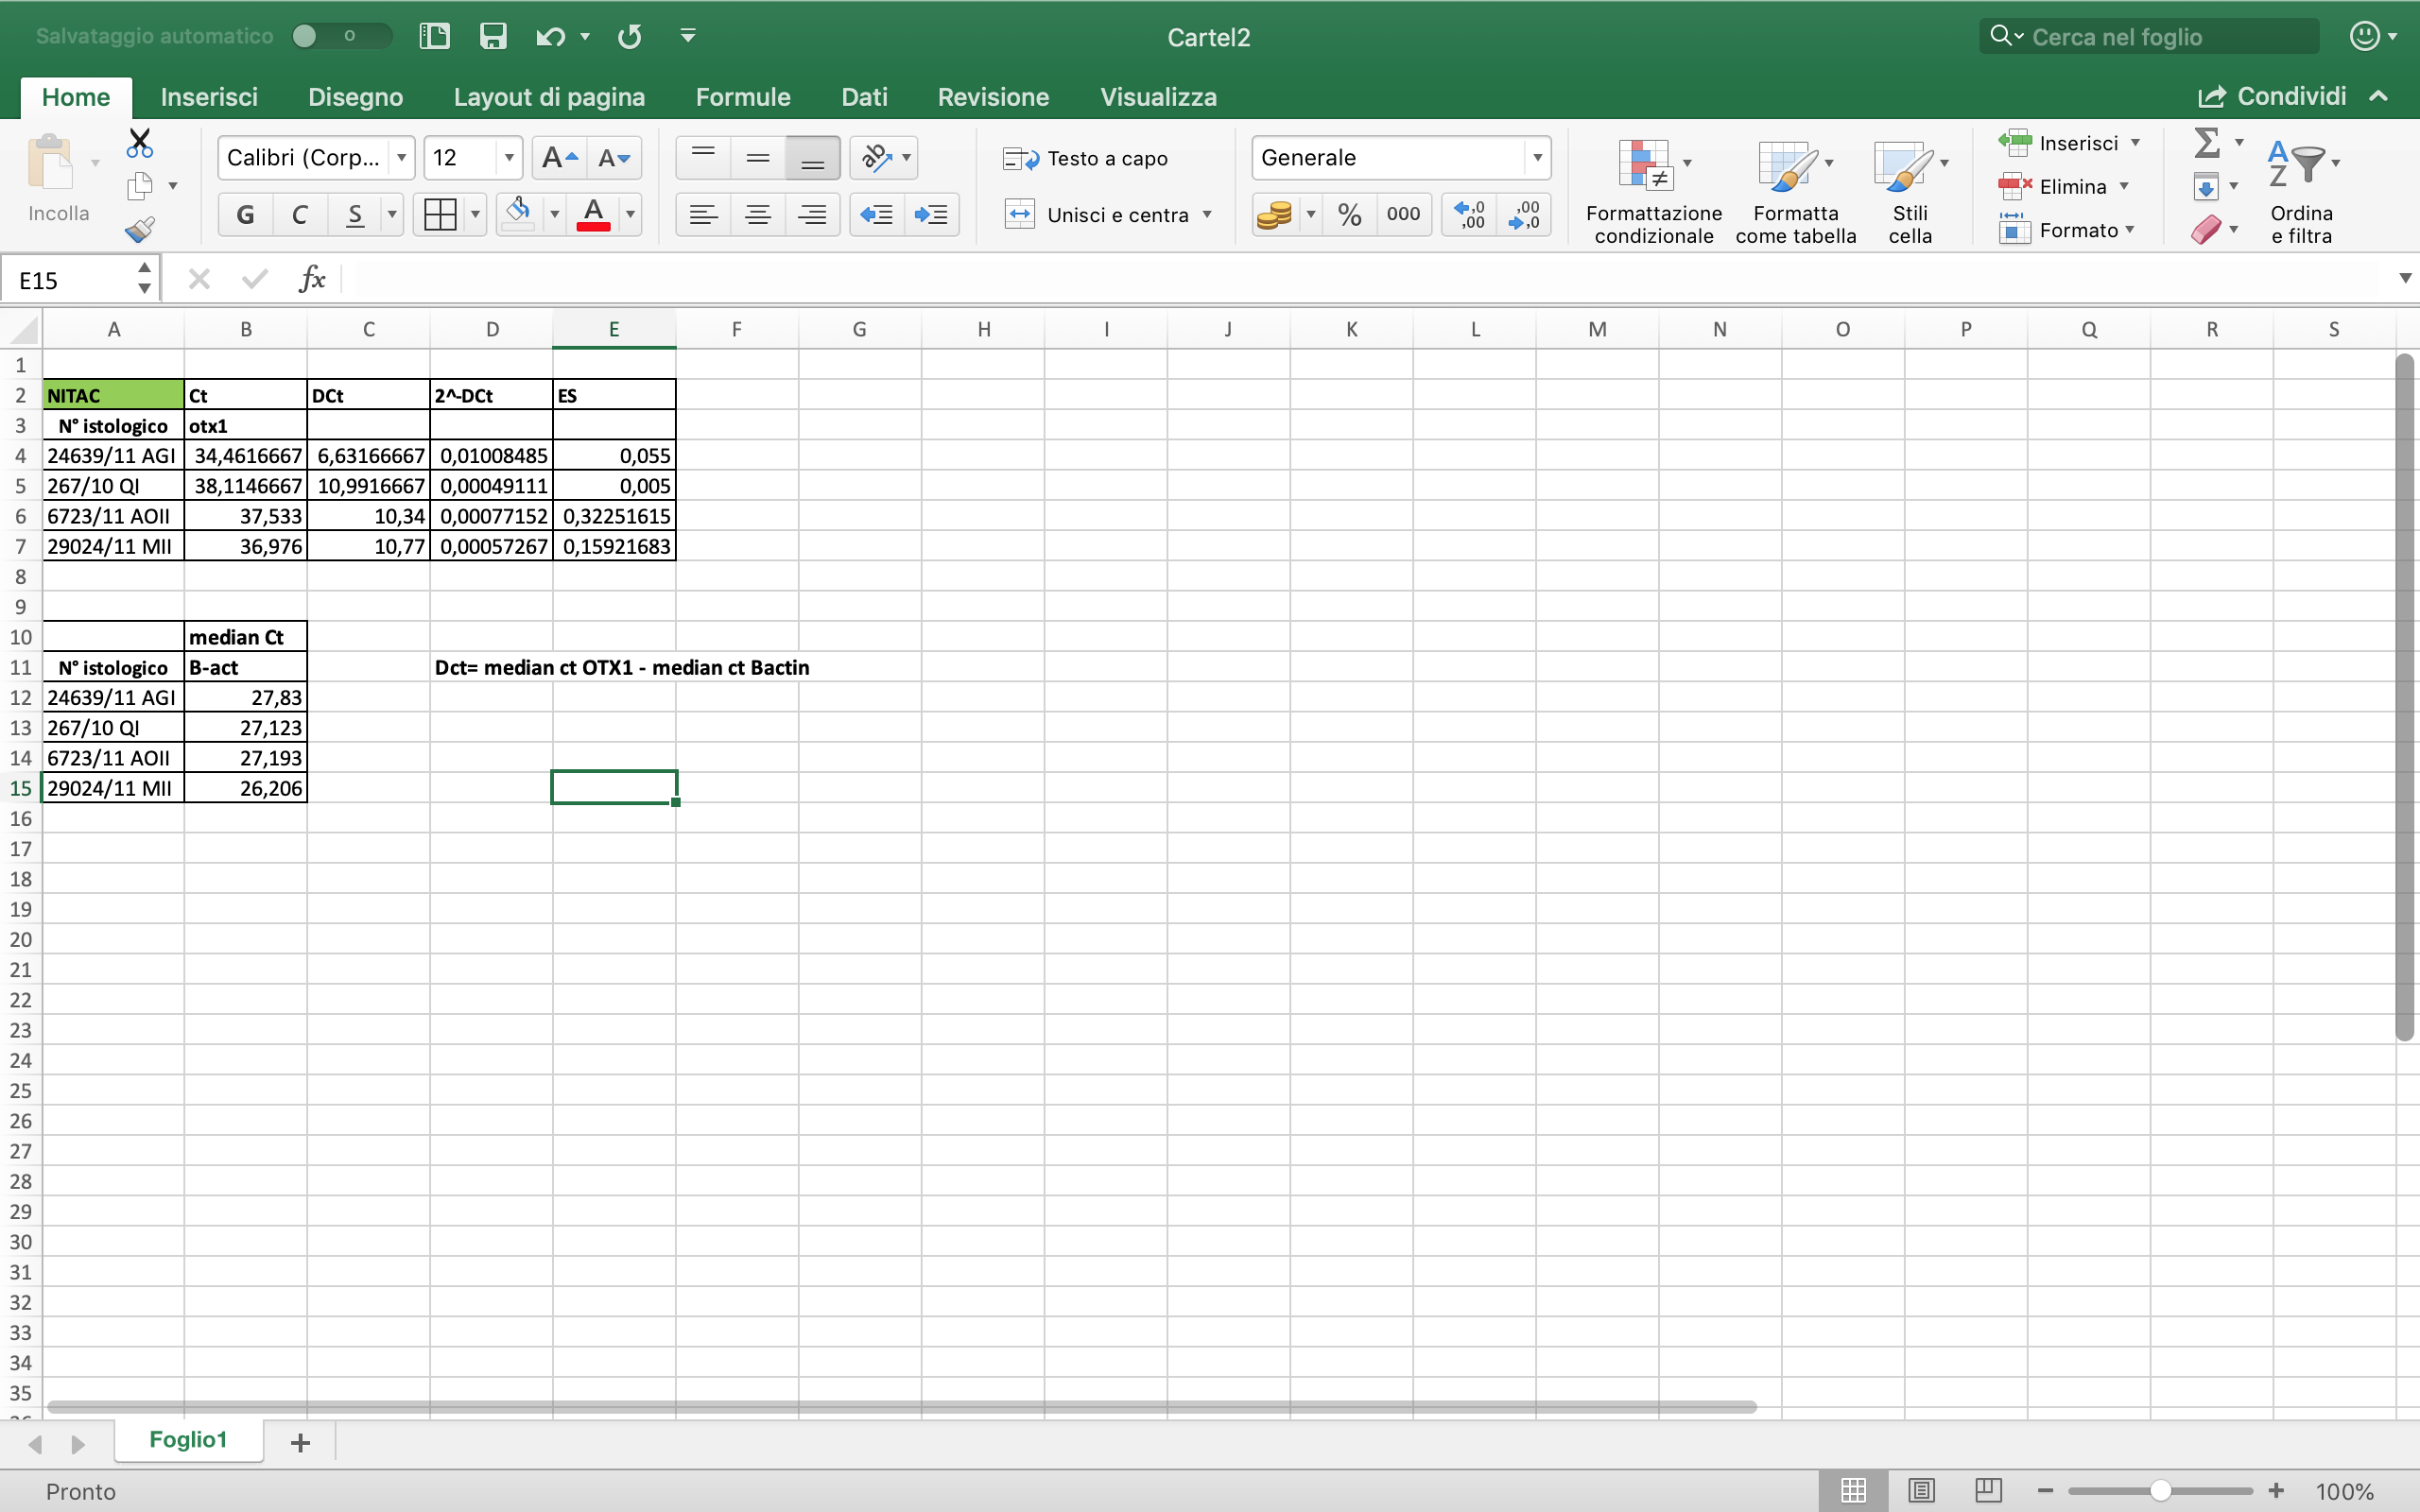Expand the Calibri font name dropdown
This screenshot has width=2420, height=1512.
[401, 158]
